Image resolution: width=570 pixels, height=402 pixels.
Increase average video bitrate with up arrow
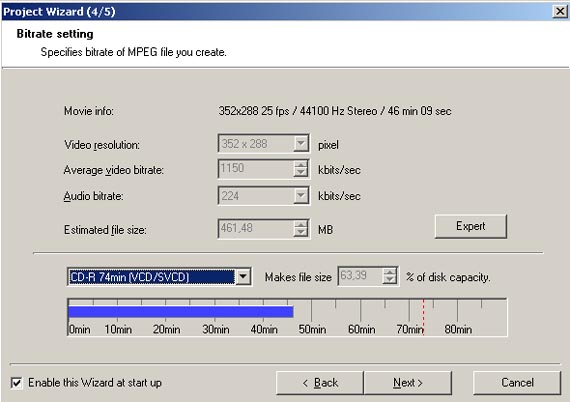tap(301, 165)
